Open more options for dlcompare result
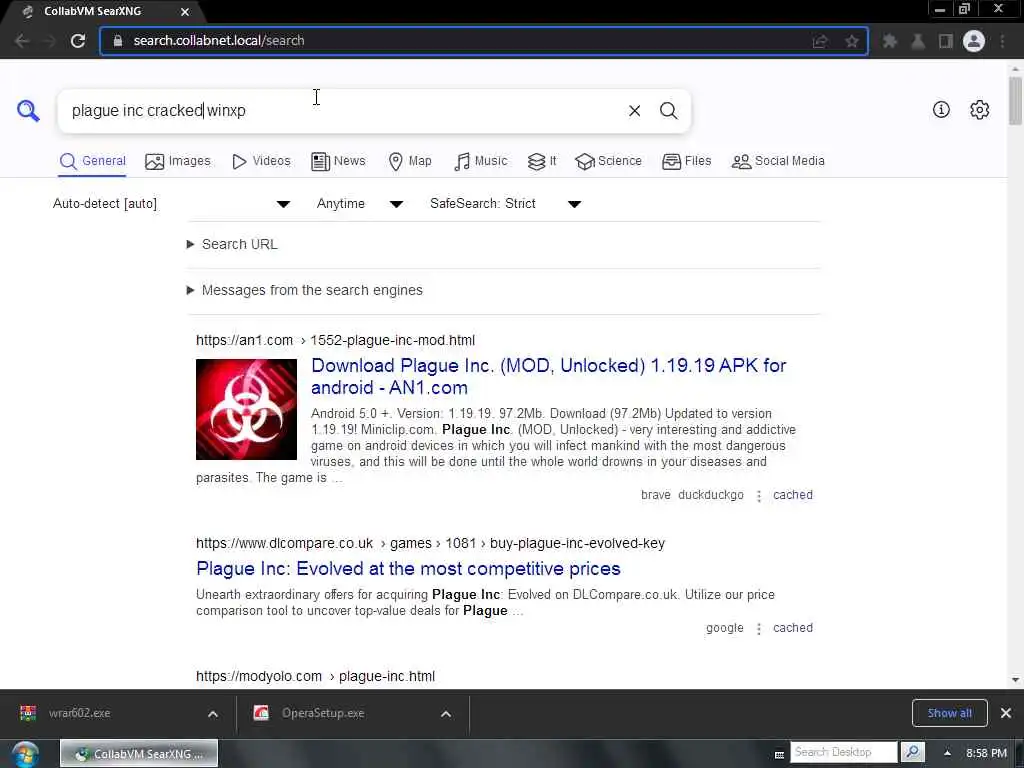This screenshot has width=1024, height=768. tap(758, 628)
